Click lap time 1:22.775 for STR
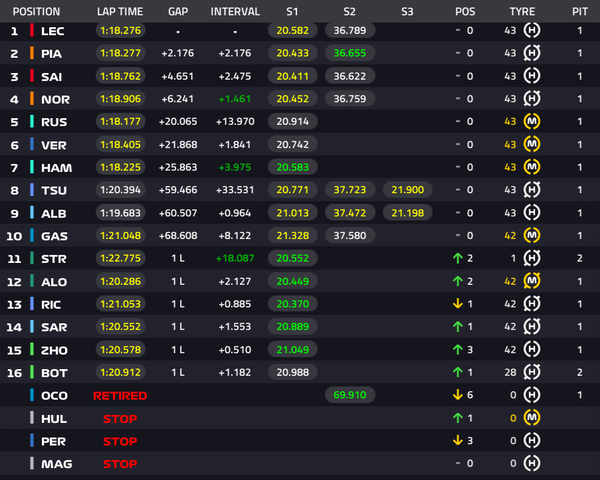Image resolution: width=600 pixels, height=480 pixels. pos(120,258)
